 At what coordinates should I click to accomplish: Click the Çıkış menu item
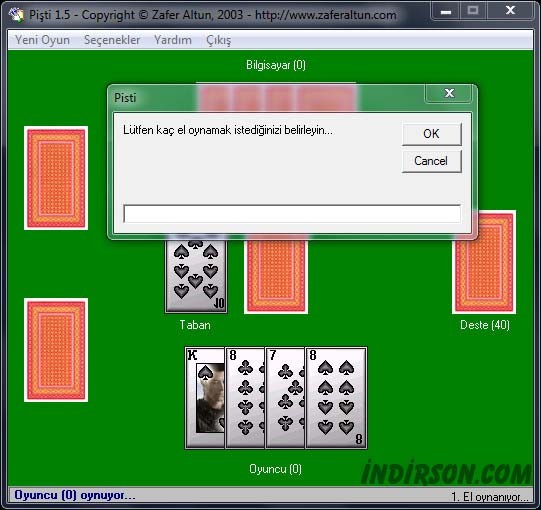(218, 40)
